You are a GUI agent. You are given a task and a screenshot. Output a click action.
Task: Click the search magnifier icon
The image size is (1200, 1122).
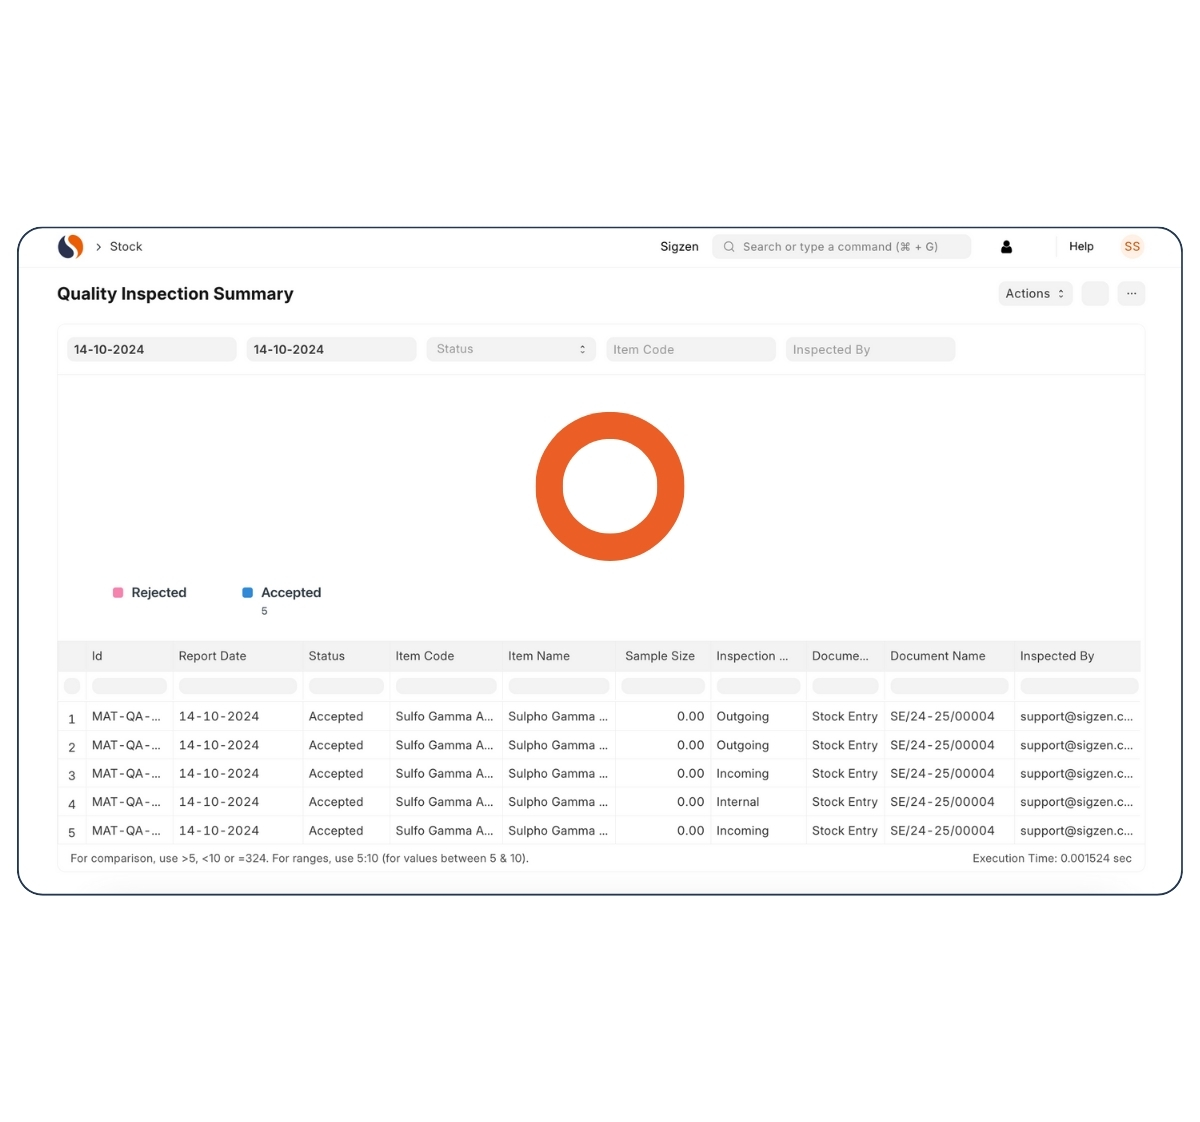tap(729, 247)
